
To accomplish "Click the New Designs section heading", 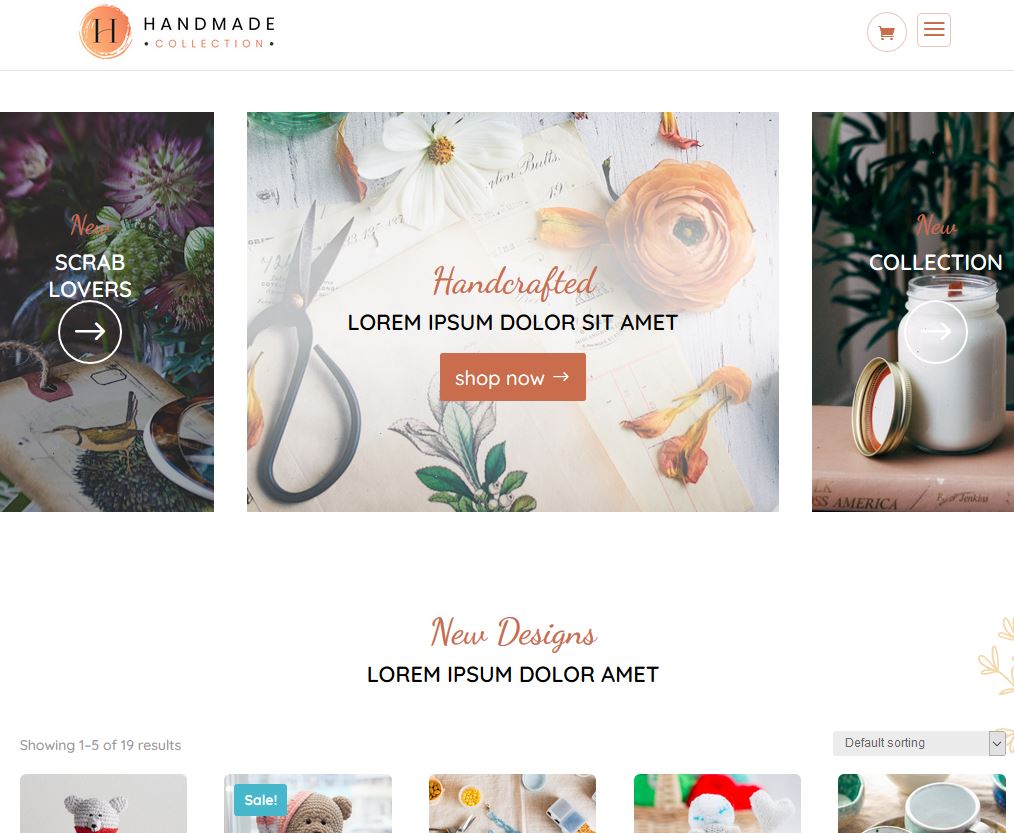I will point(513,633).
